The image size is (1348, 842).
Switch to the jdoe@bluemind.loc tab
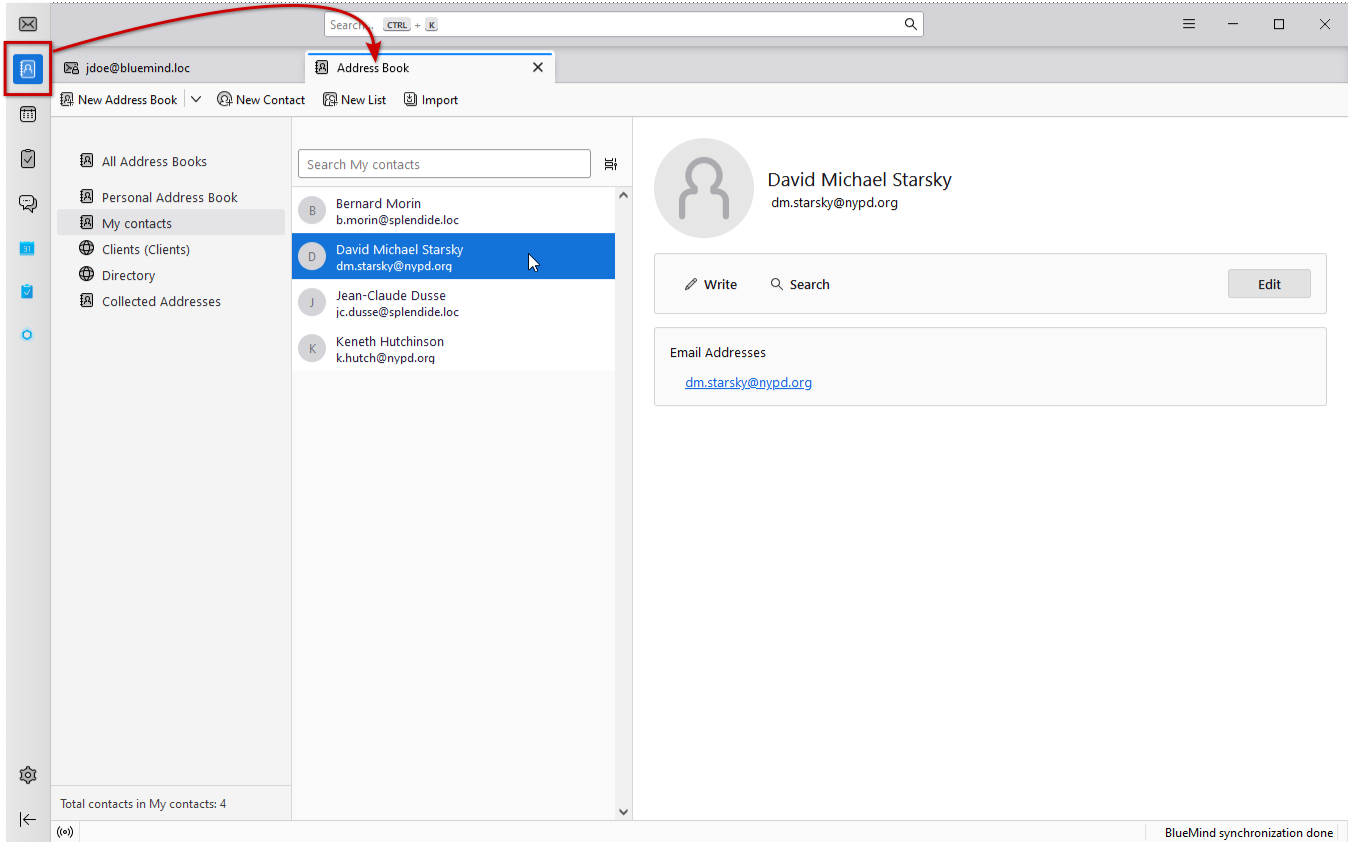pos(137,68)
